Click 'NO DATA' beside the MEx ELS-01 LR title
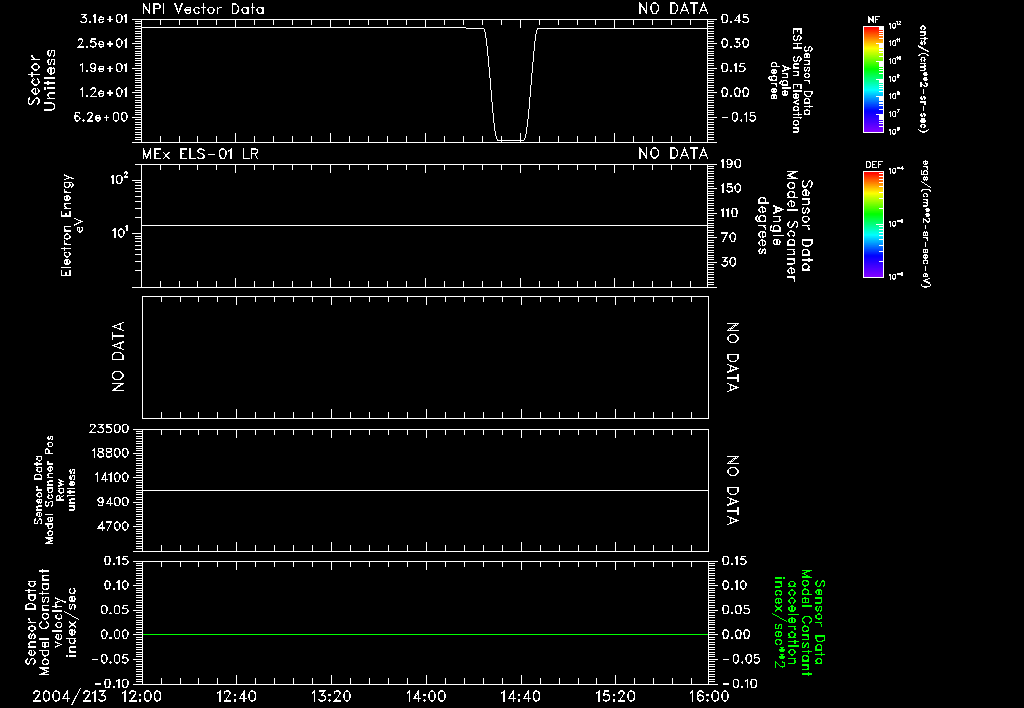1024x708 pixels. tap(673, 154)
